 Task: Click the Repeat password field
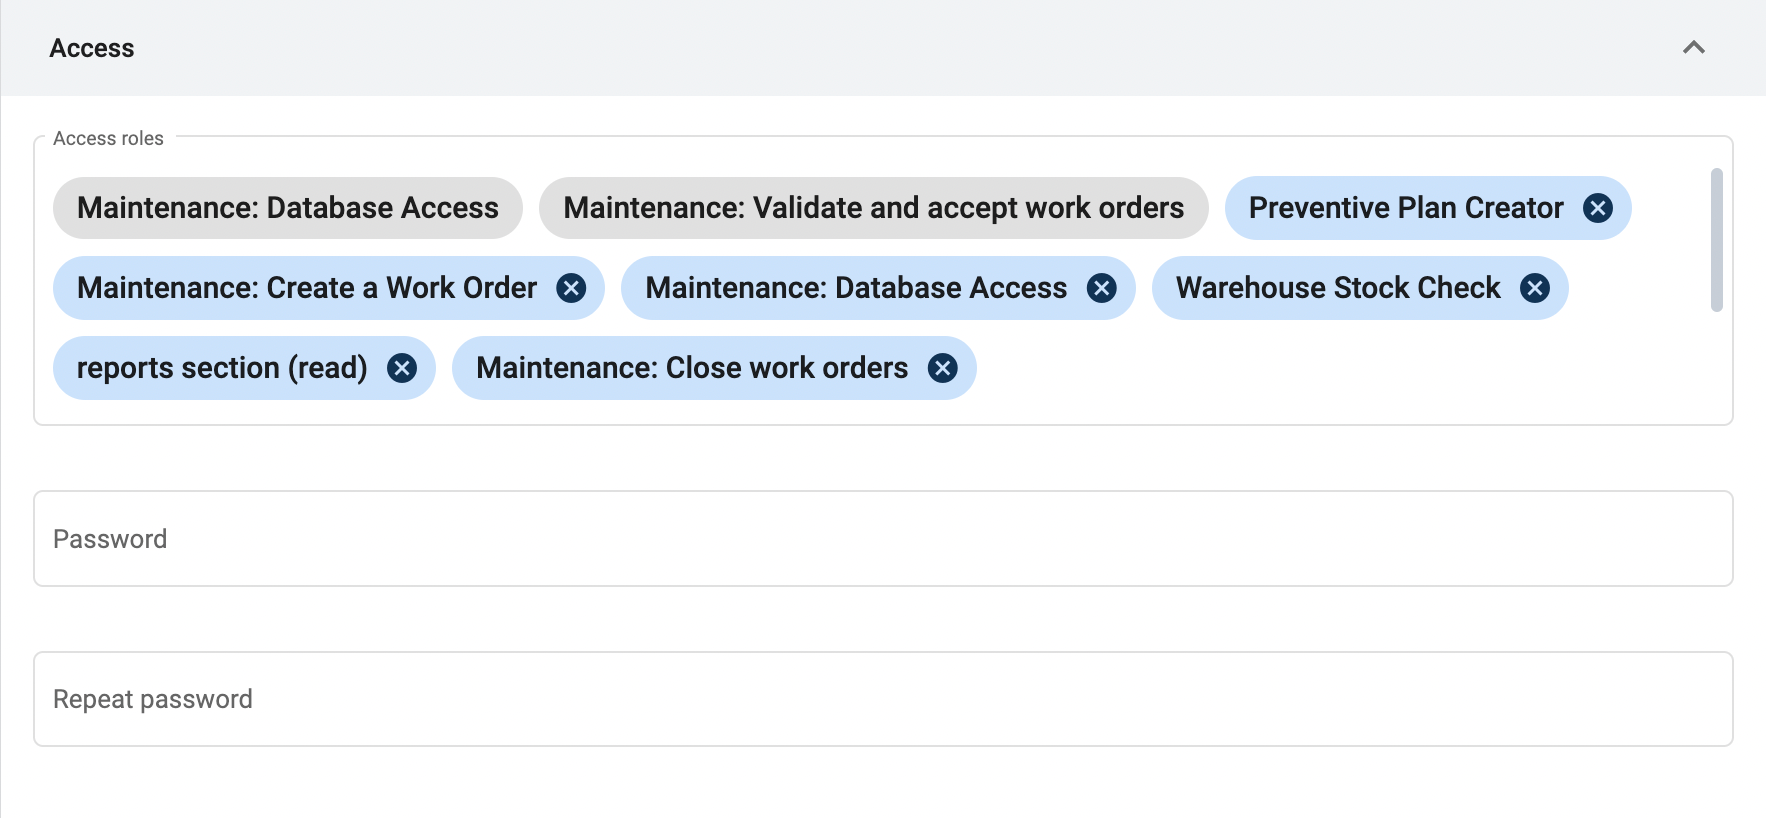pyautogui.click(x=883, y=699)
